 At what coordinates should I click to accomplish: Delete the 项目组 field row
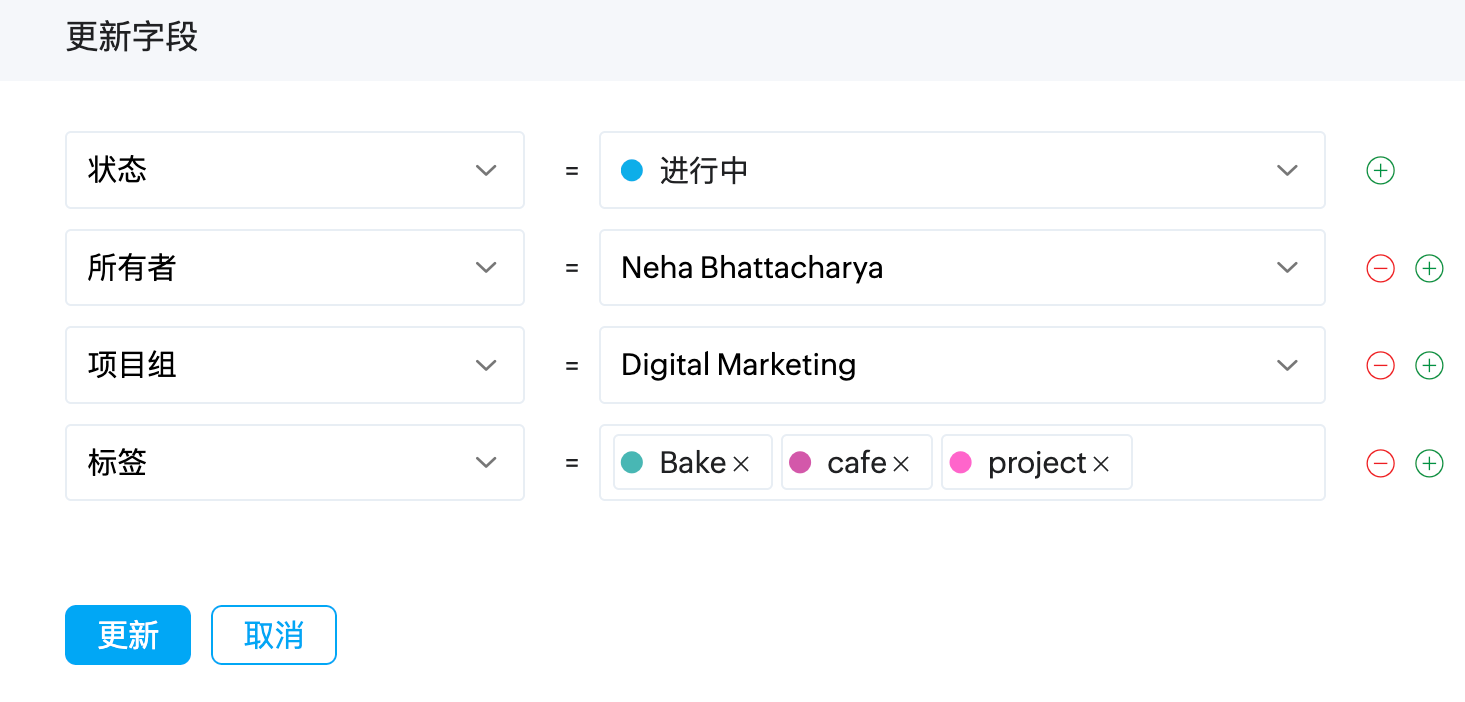tap(1380, 366)
